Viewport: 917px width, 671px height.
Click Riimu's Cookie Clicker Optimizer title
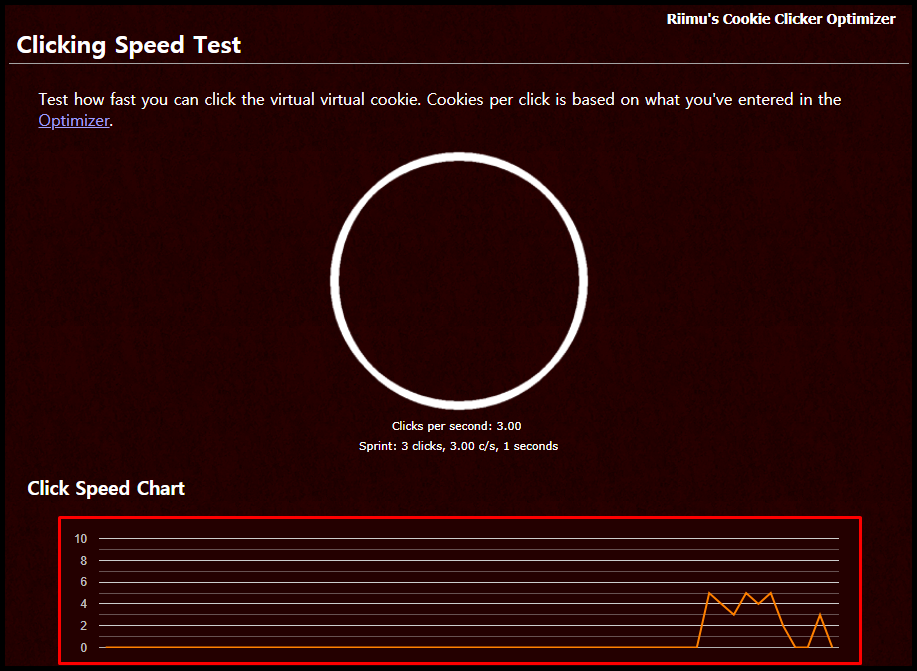coord(781,18)
